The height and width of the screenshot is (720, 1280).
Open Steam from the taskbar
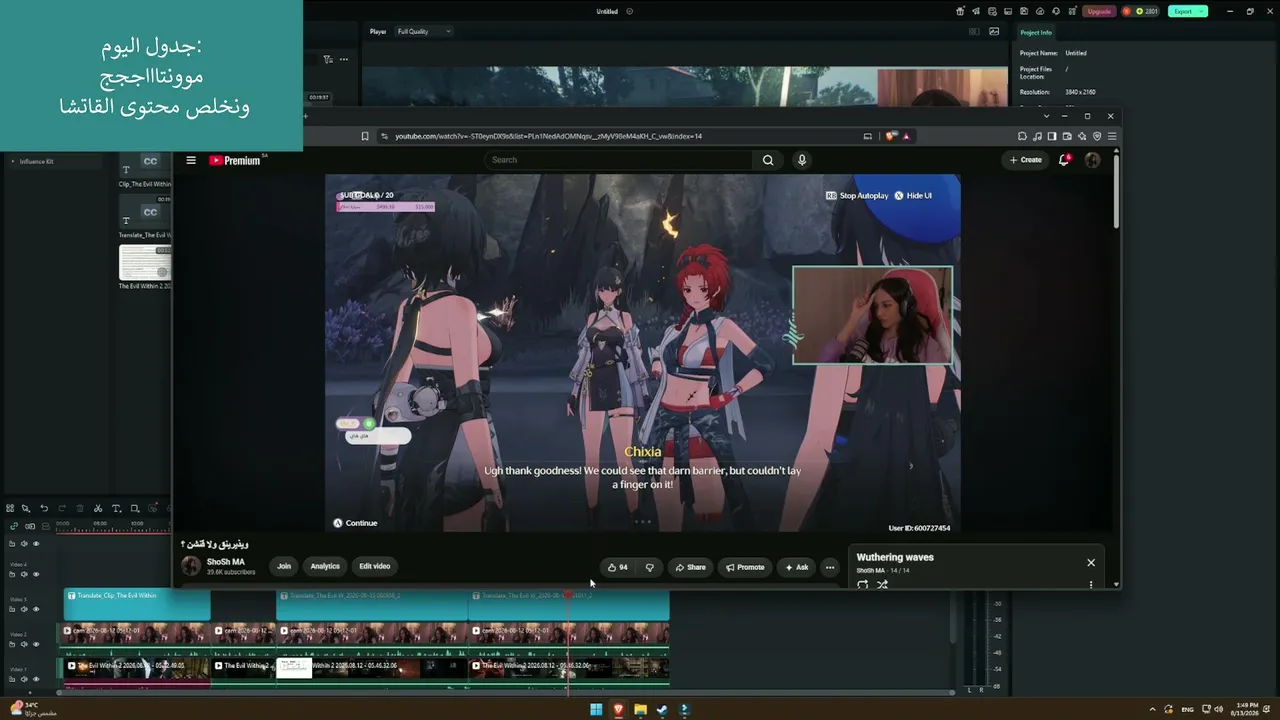click(662, 710)
